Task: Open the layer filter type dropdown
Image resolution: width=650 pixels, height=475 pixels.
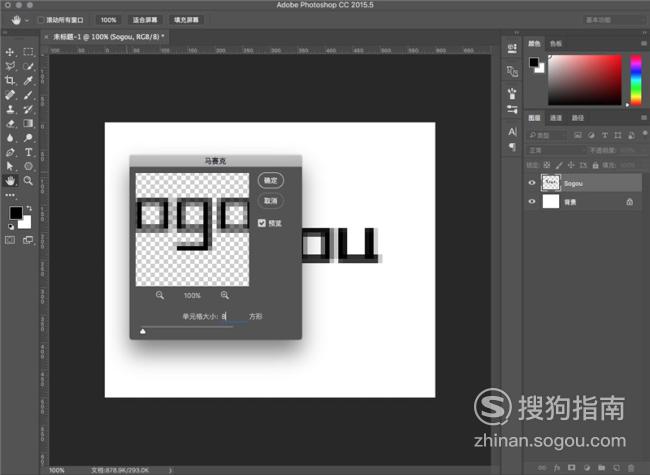Action: tap(547, 135)
